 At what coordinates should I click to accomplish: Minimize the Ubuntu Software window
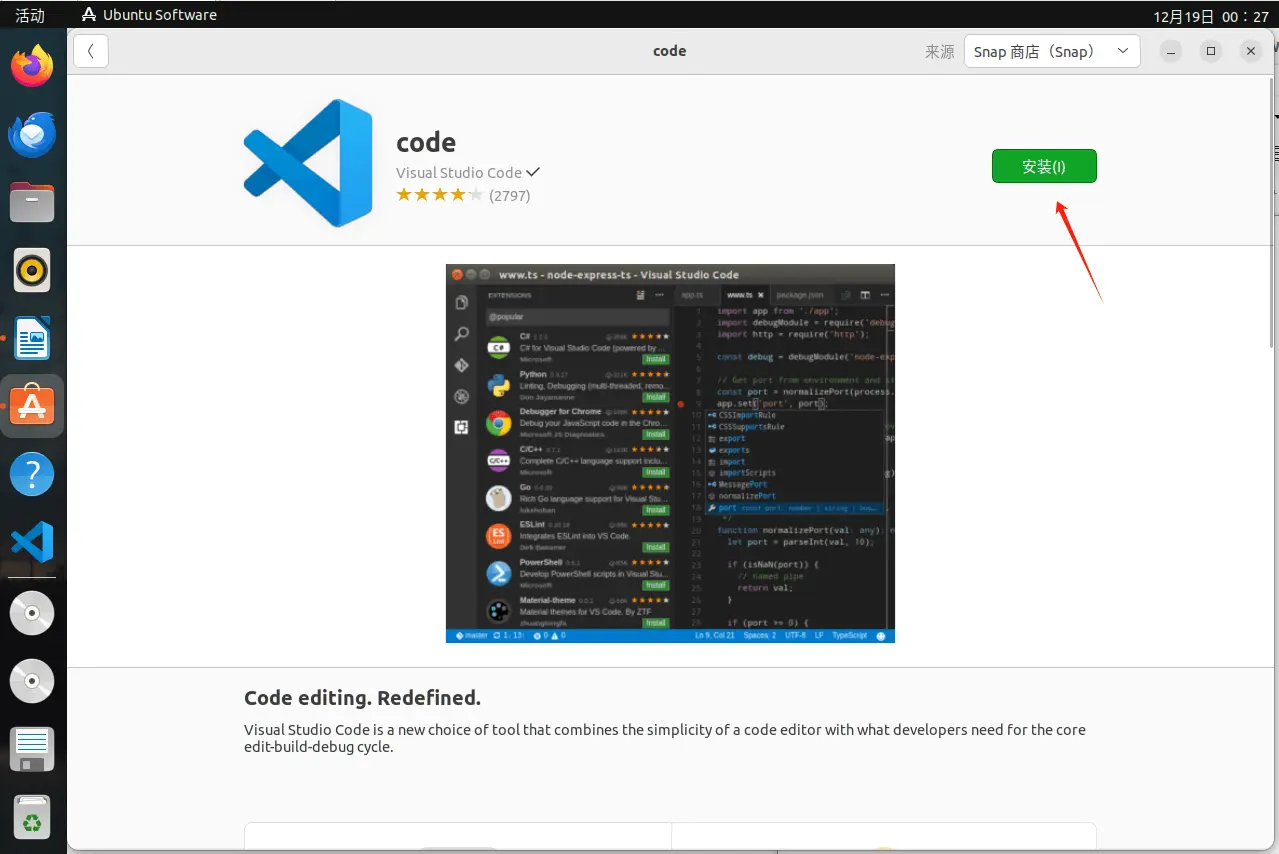pyautogui.click(x=1172, y=51)
